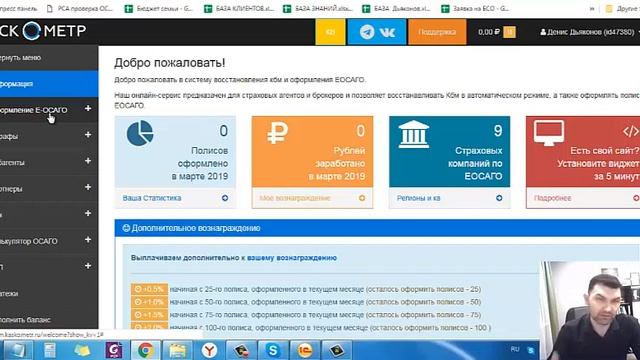The height and width of the screenshot is (360, 640).
Task: Open the Пополнить баланс sidebar item
Action: pos(49,319)
